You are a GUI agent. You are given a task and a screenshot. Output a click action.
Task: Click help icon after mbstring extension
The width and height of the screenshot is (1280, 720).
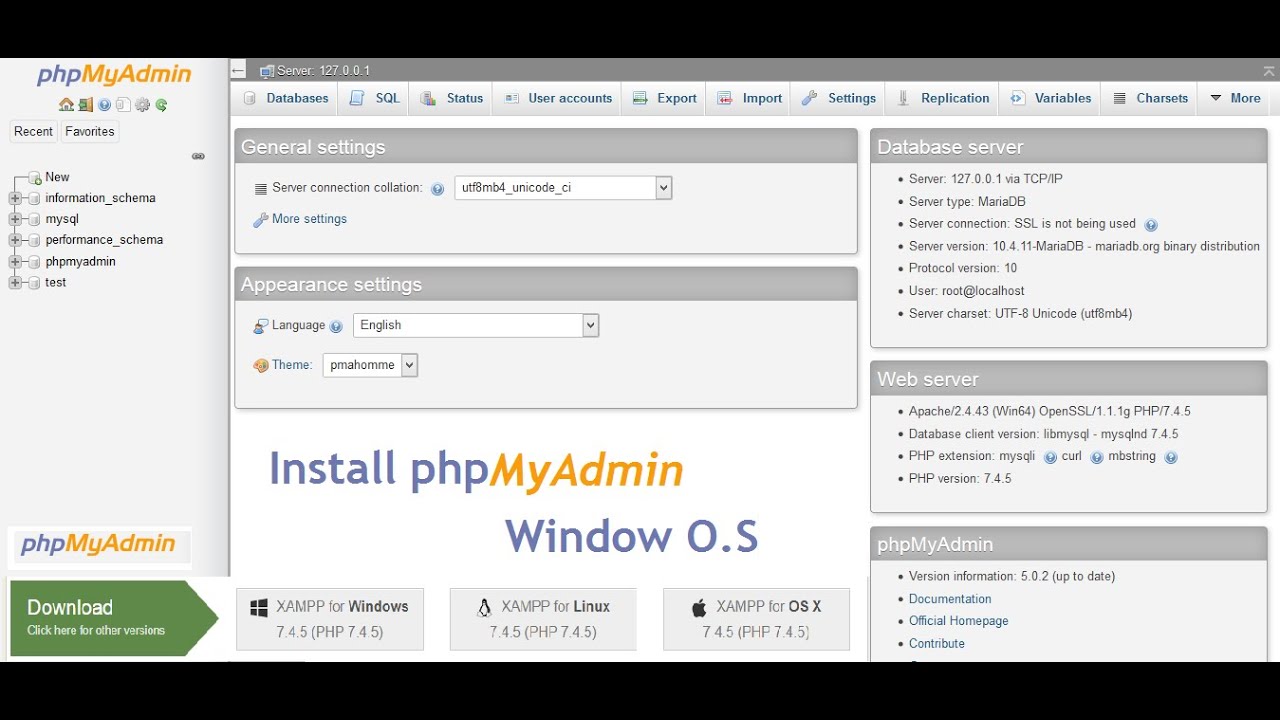(1171, 457)
